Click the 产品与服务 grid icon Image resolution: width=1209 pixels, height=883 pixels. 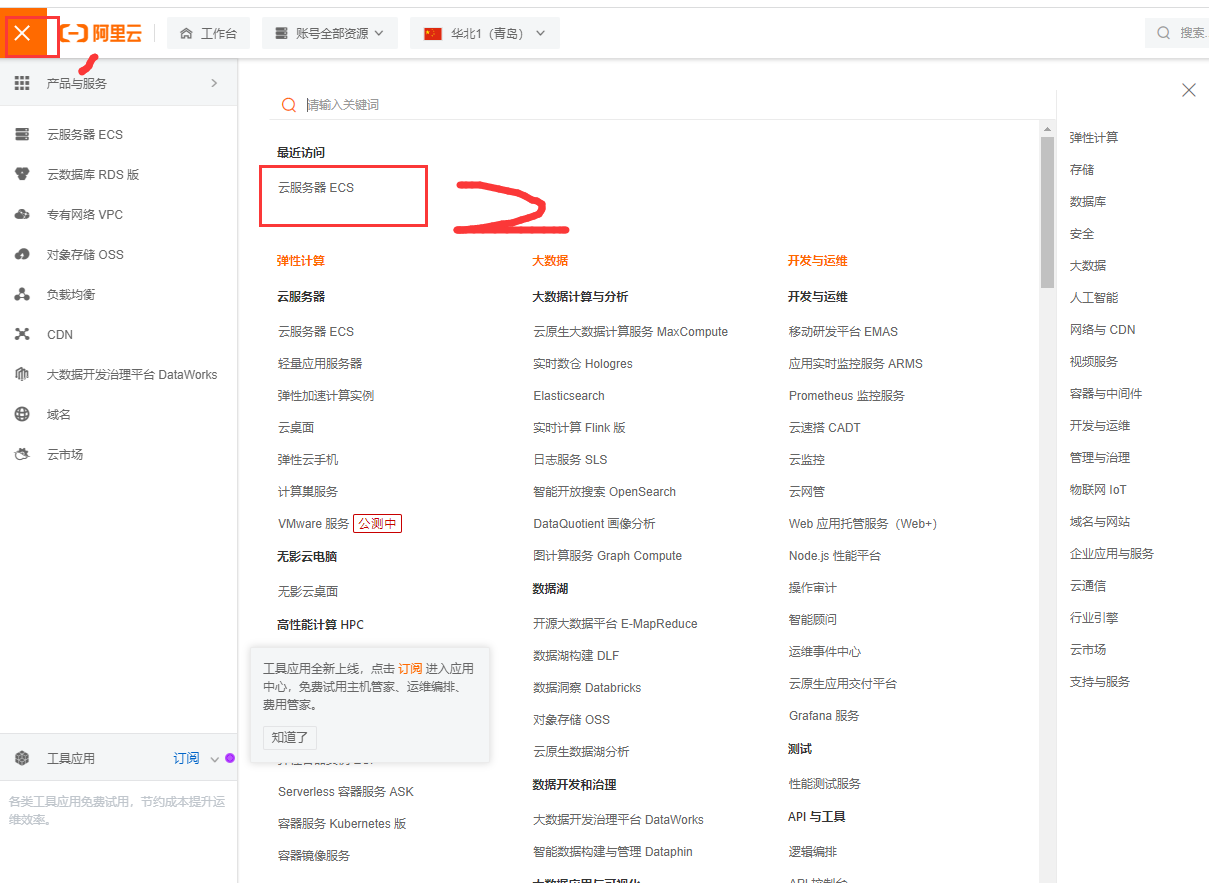click(x=22, y=83)
